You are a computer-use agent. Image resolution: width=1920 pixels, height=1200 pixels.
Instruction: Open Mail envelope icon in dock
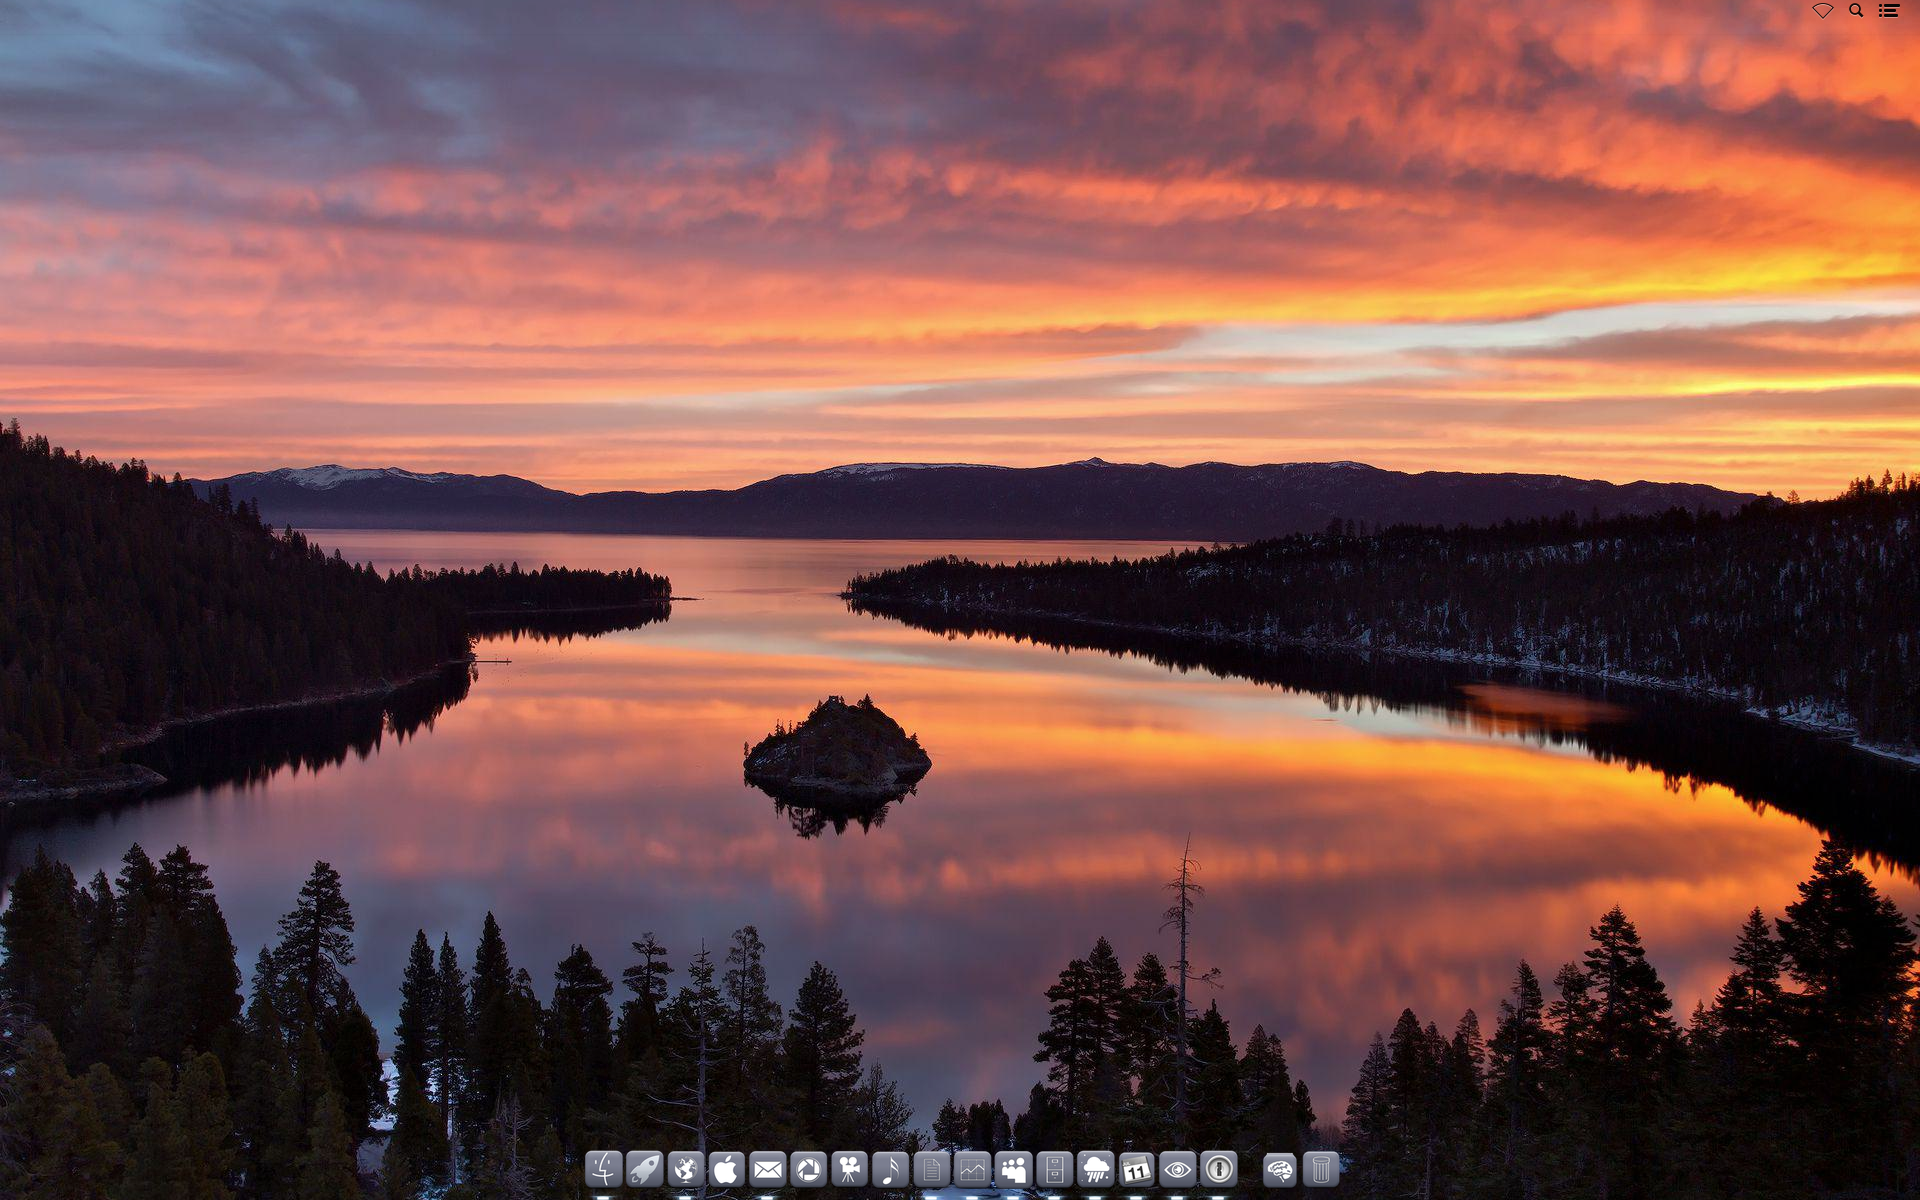pyautogui.click(x=767, y=1168)
